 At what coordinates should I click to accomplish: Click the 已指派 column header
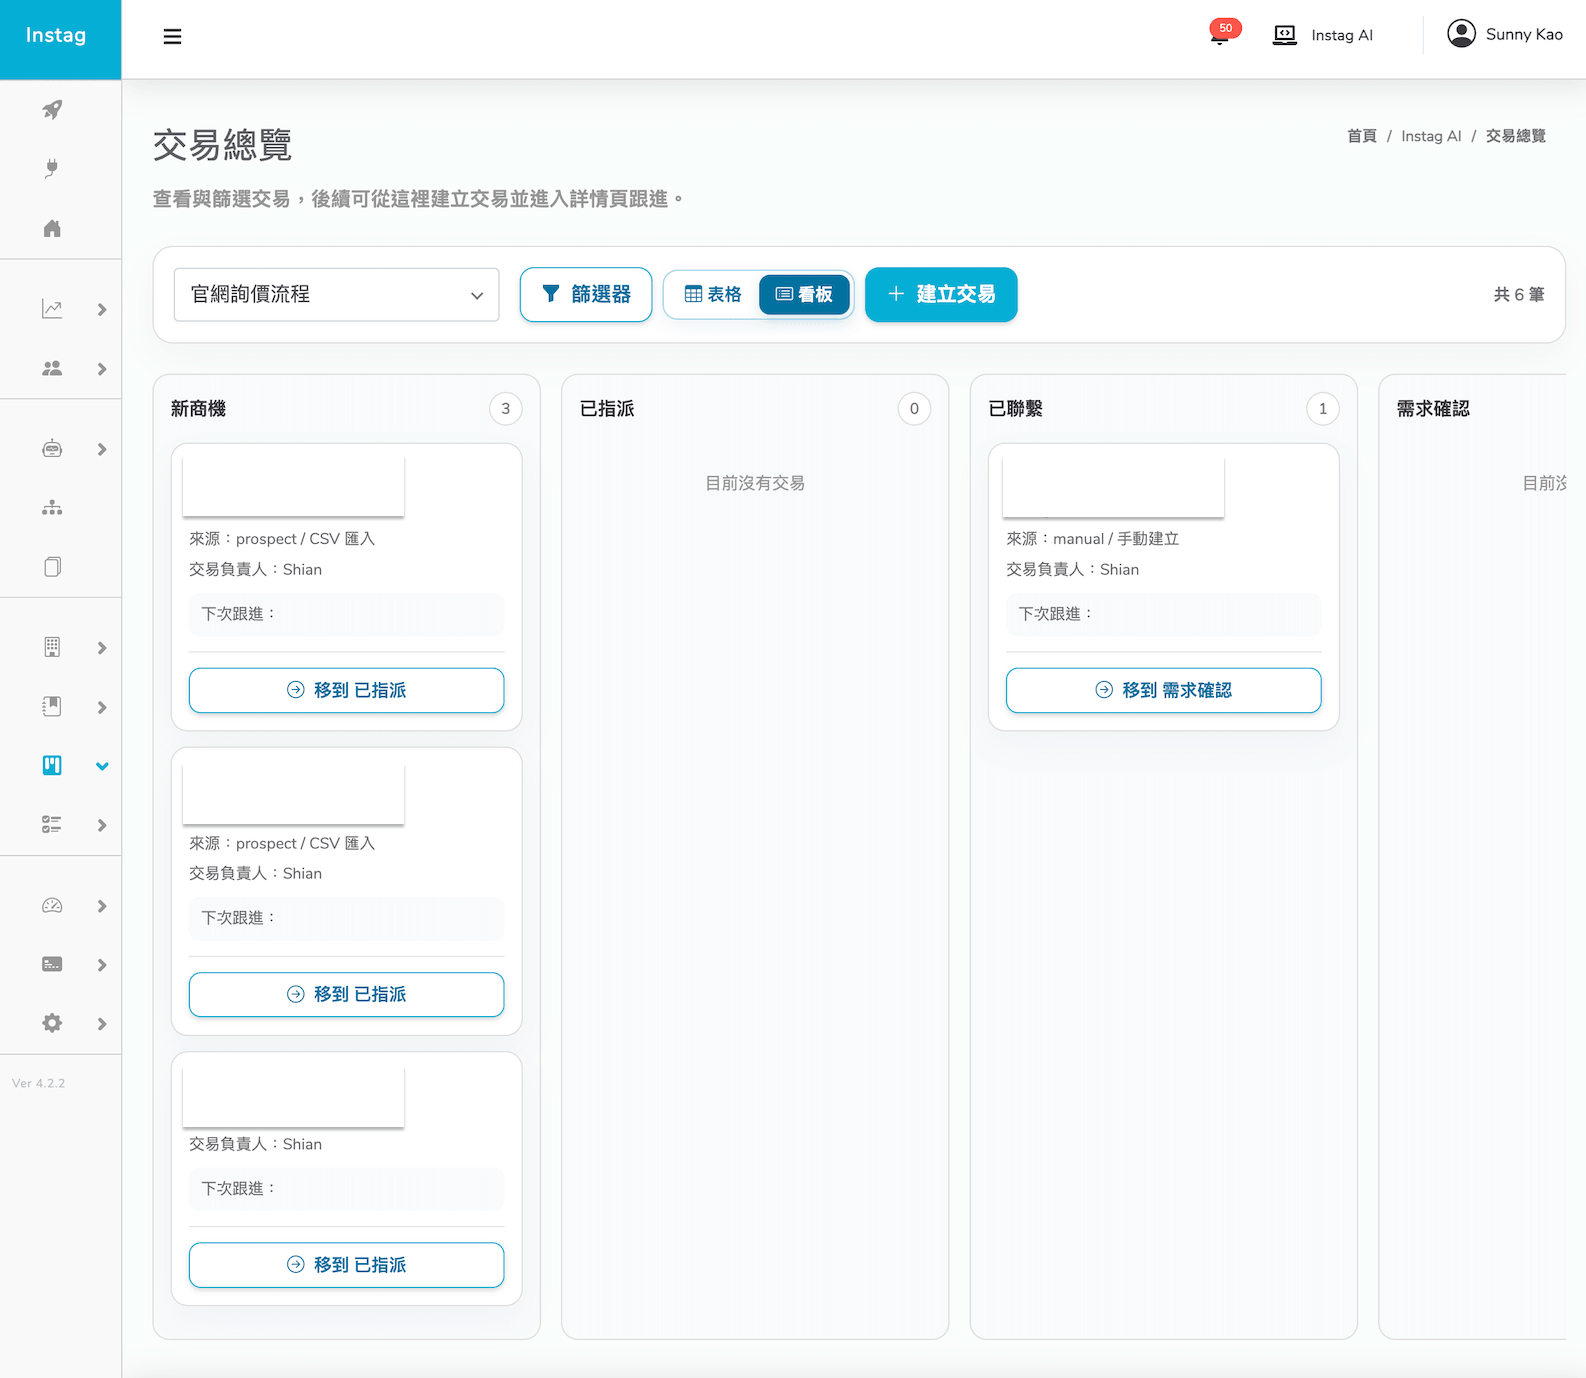[x=607, y=409]
